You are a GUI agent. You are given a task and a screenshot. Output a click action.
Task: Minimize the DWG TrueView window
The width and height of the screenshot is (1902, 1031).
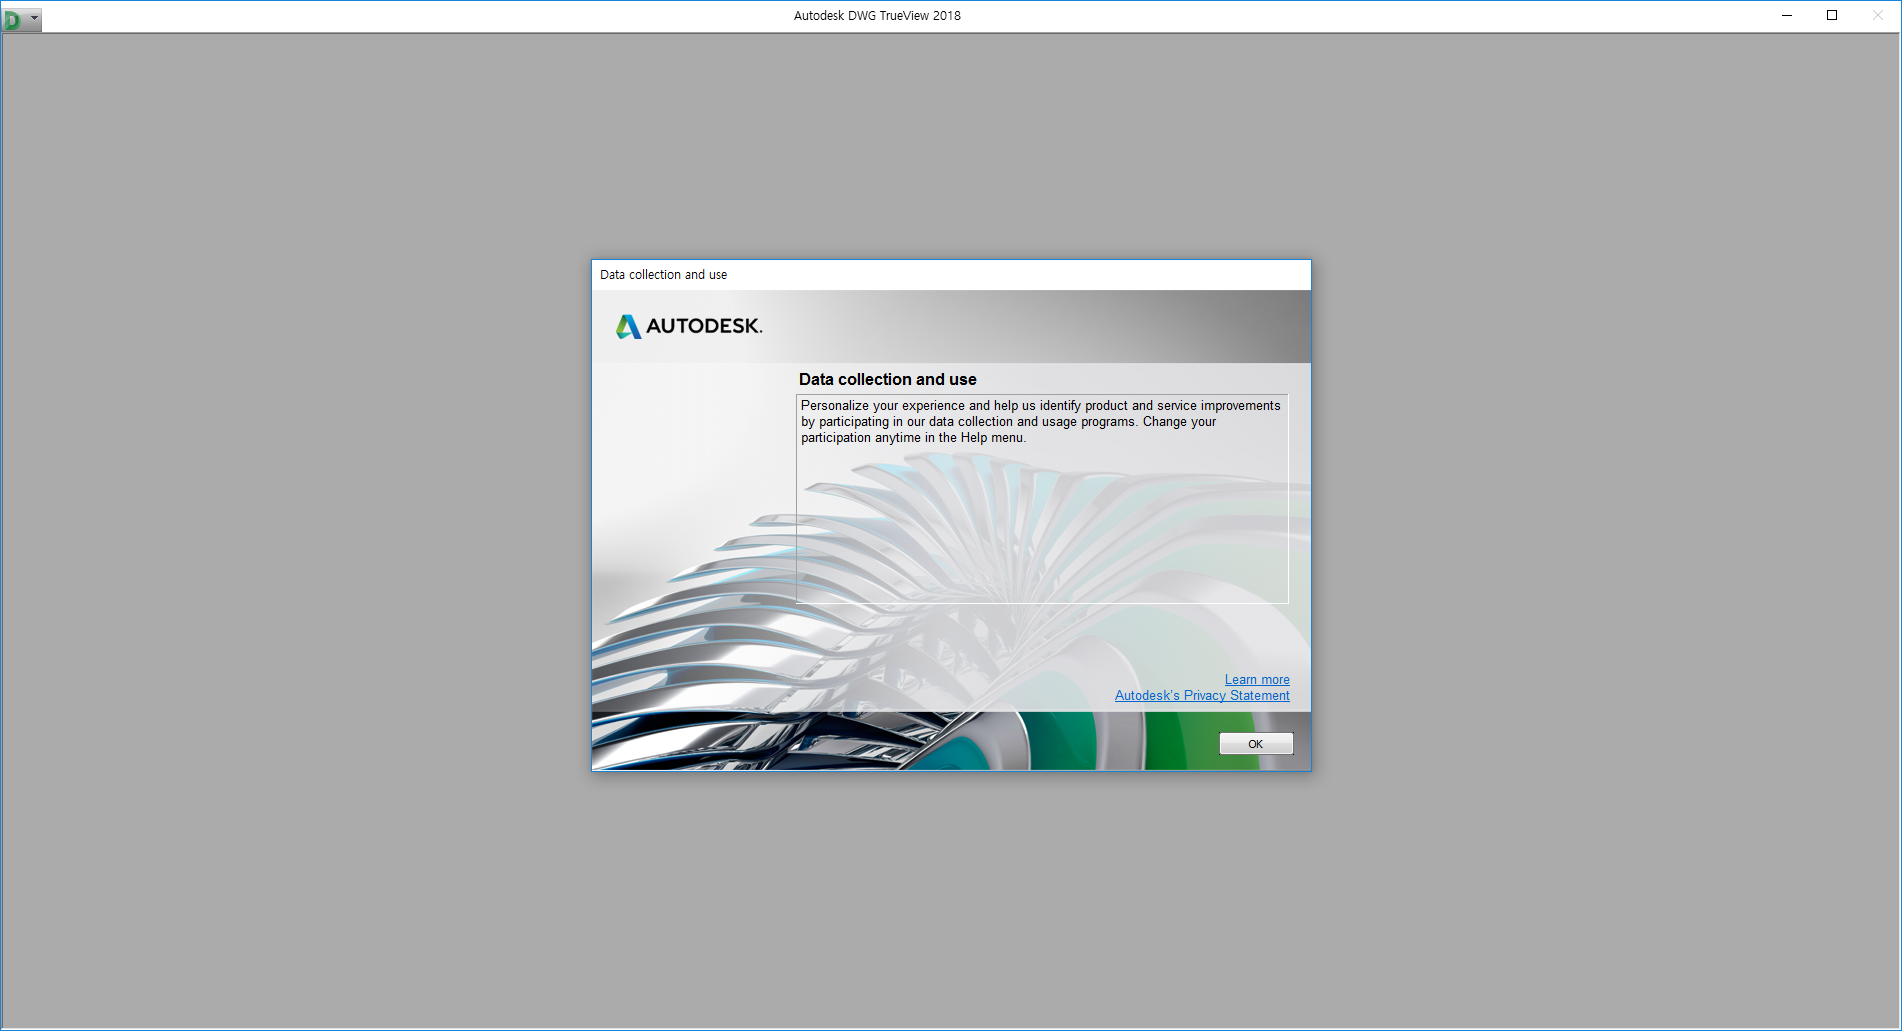1786,15
